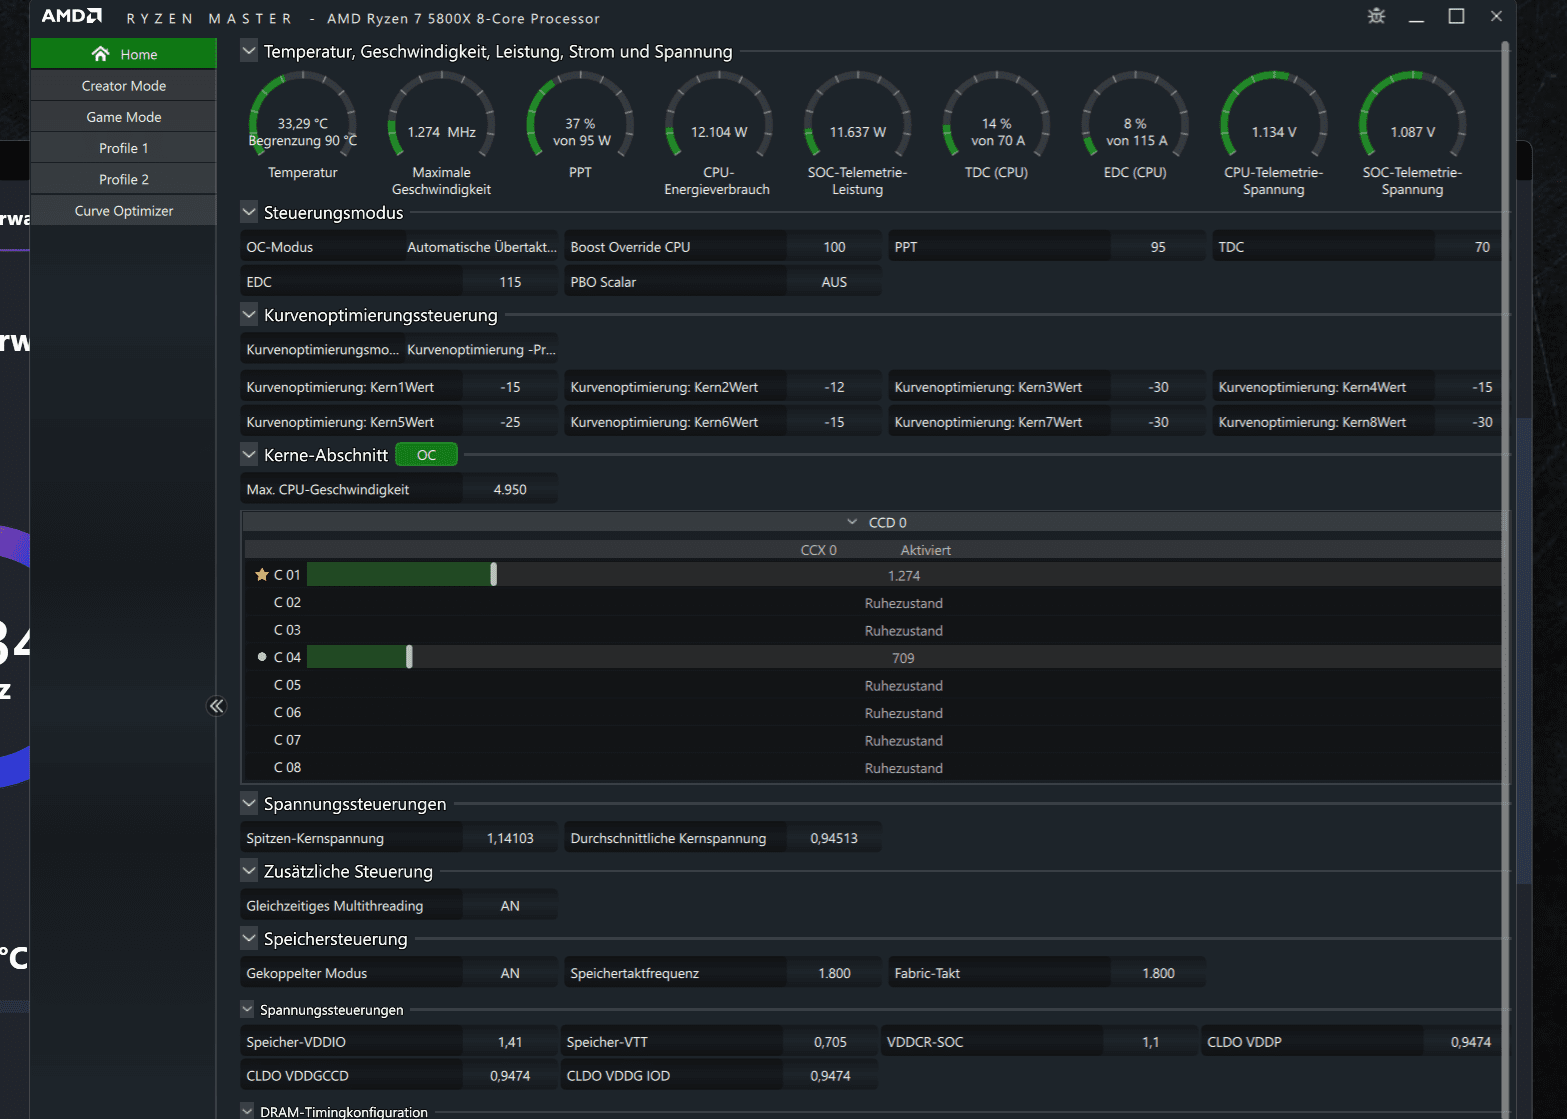Click the bug report icon in title bar
The height and width of the screenshot is (1119, 1567).
tap(1377, 16)
